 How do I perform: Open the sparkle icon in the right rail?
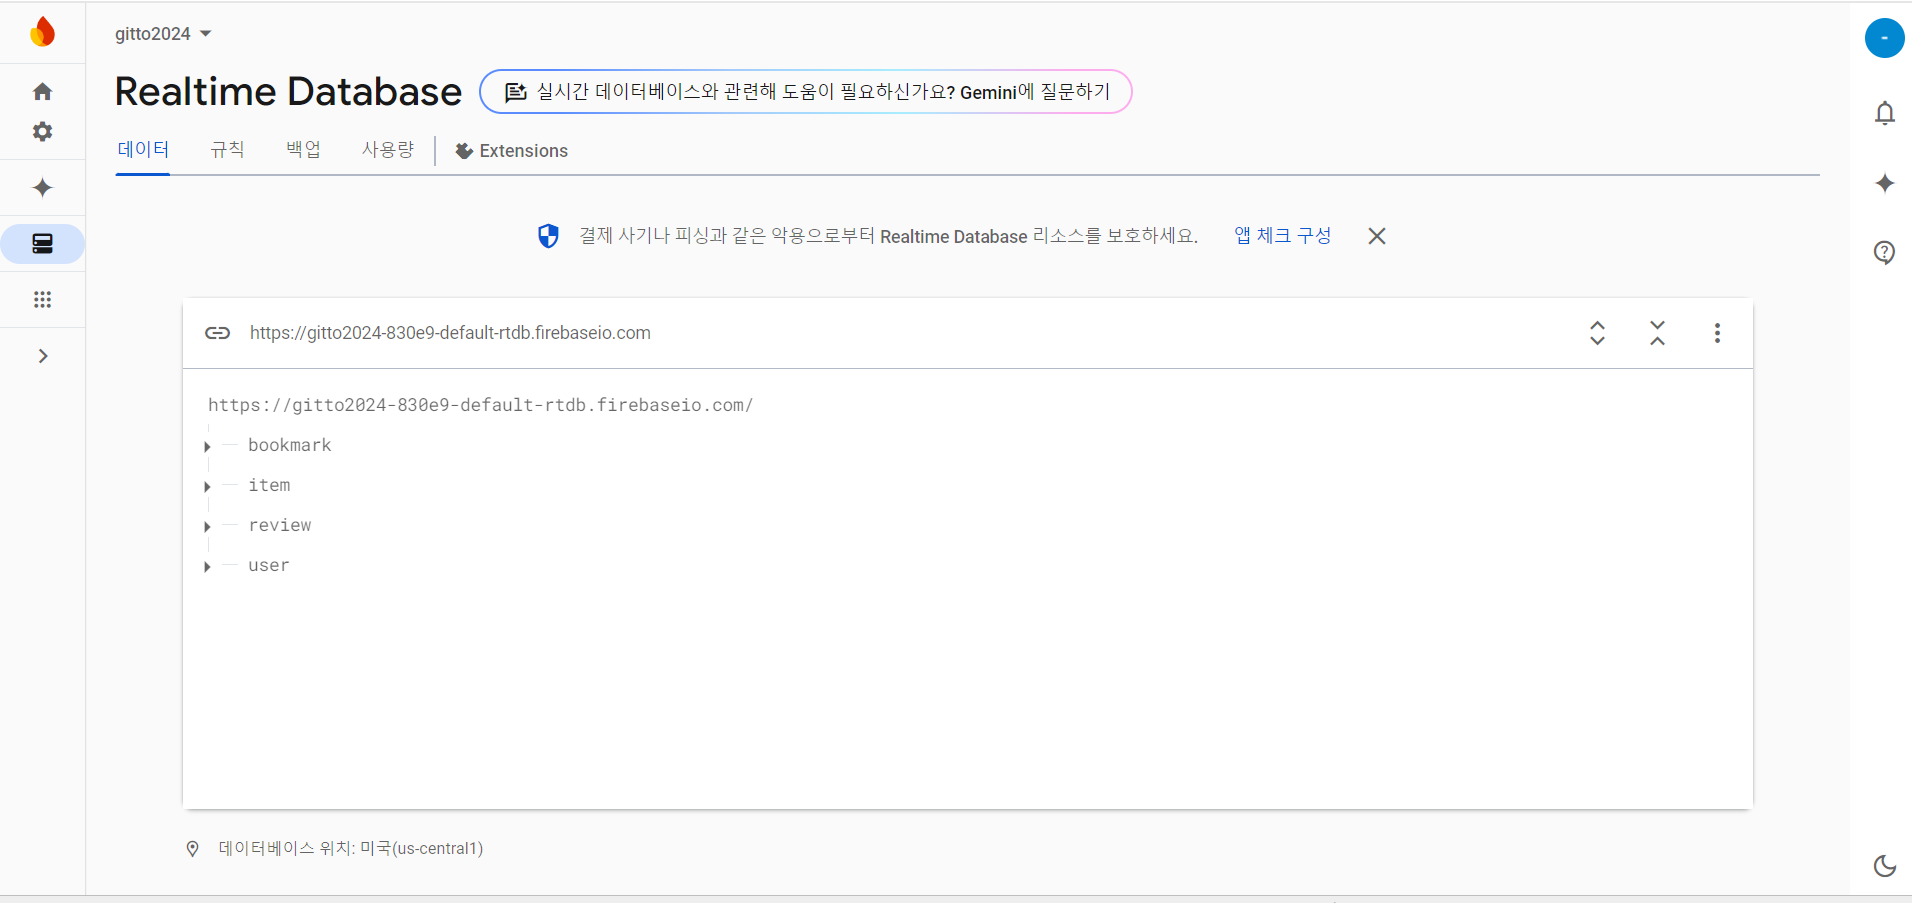(1884, 183)
